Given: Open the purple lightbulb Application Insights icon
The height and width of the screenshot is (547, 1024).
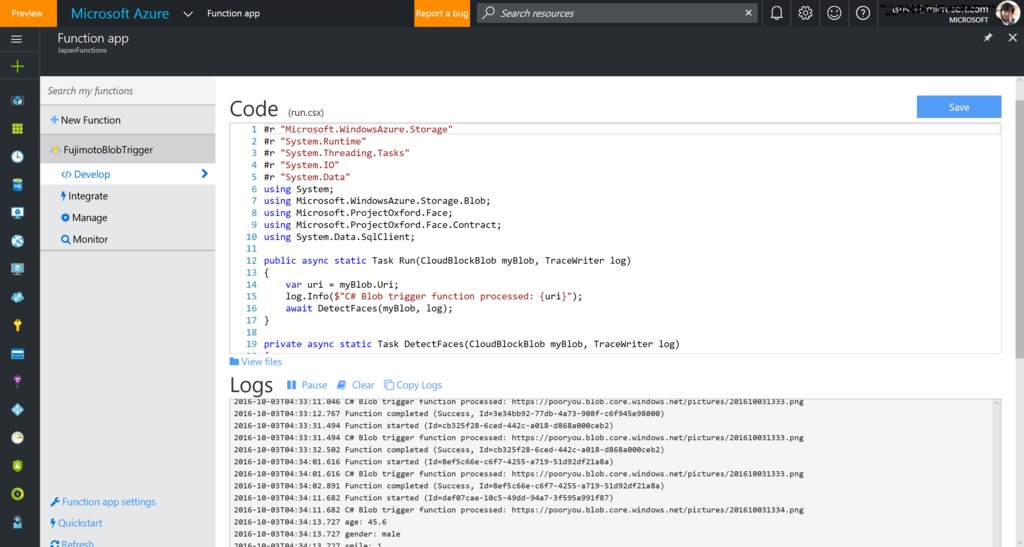Looking at the screenshot, I should (18, 381).
